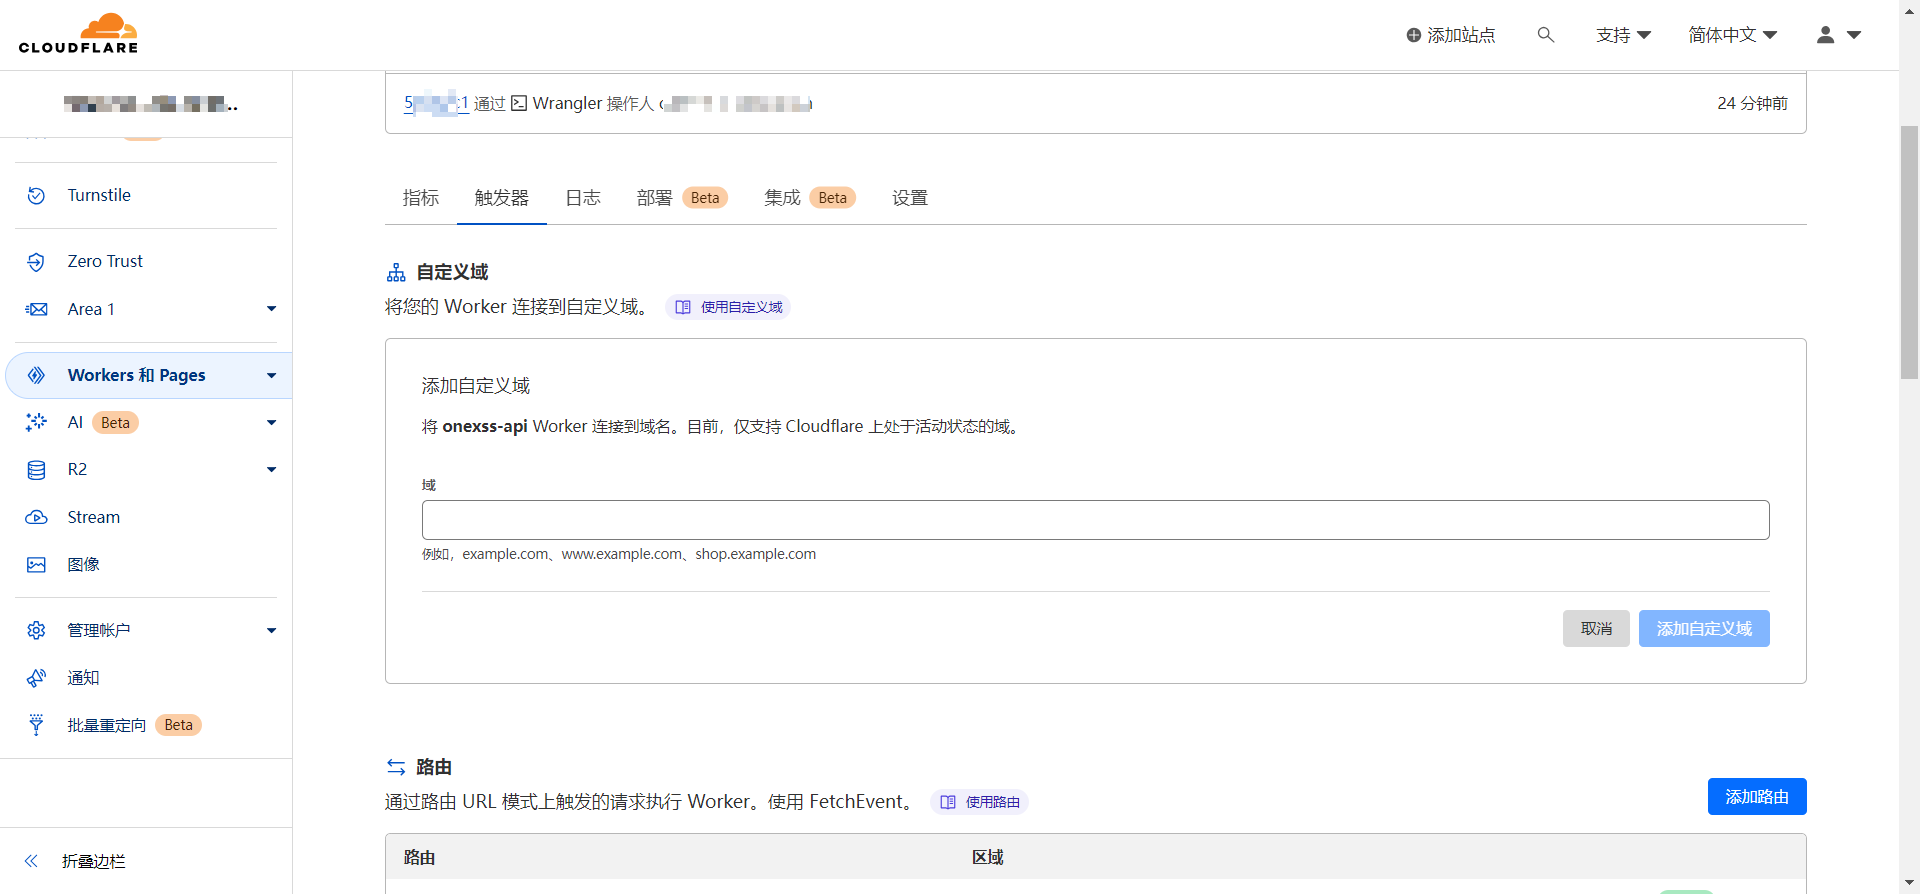Screen dimensions: 1920x894
Task: Expand the 管理帐户 submenu arrow
Action: (271, 630)
